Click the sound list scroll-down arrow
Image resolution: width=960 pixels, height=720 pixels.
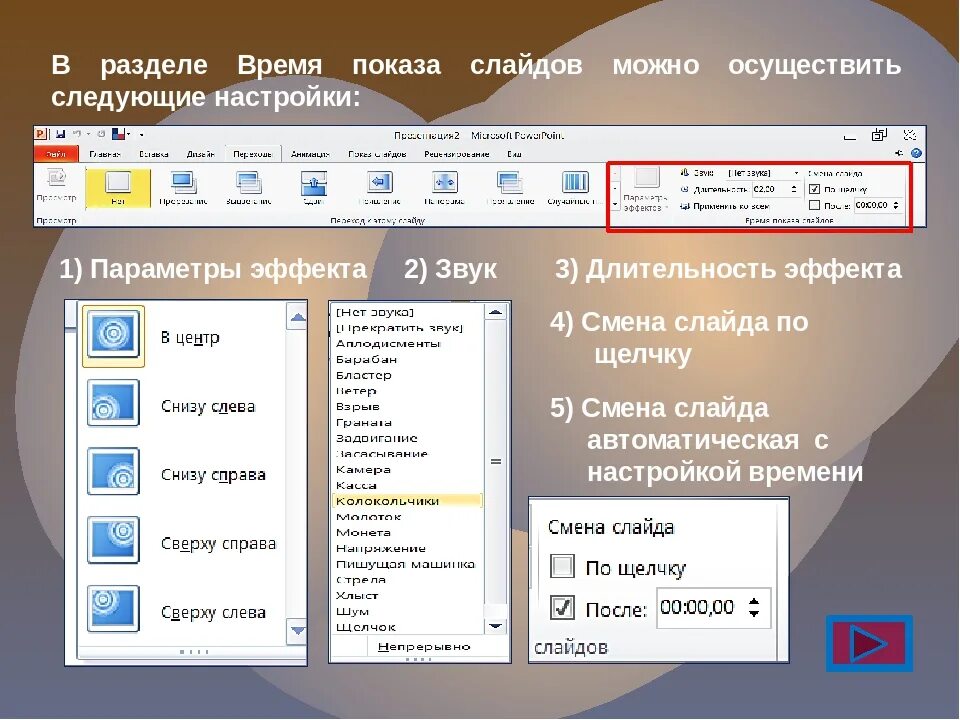[x=495, y=626]
